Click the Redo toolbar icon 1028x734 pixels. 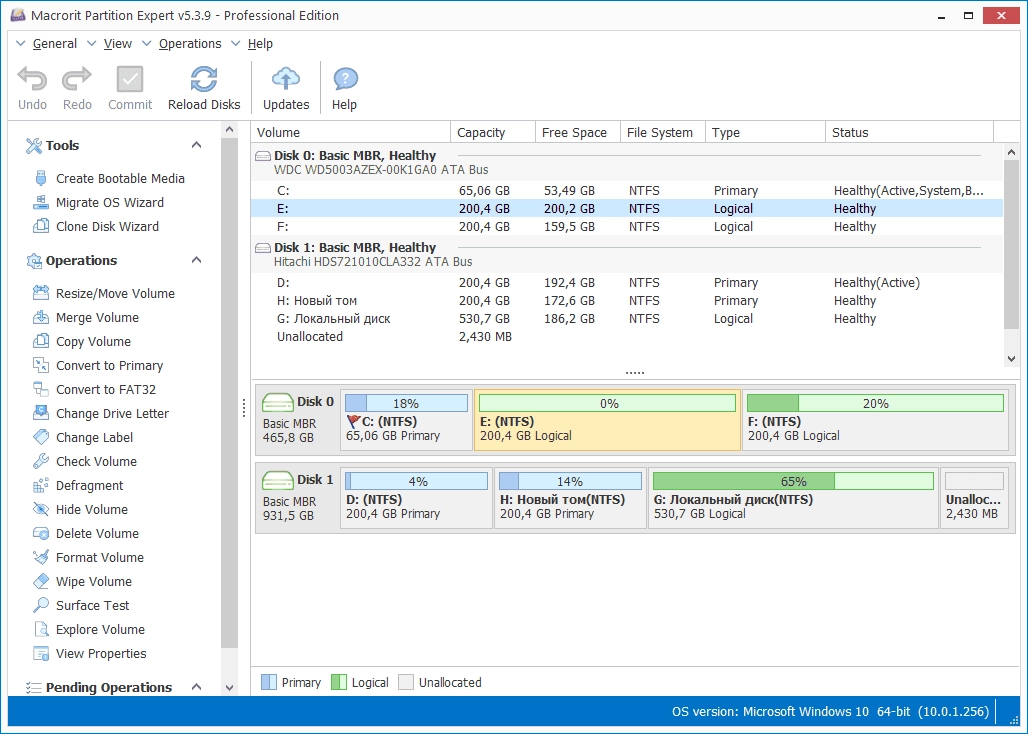pyautogui.click(x=77, y=79)
